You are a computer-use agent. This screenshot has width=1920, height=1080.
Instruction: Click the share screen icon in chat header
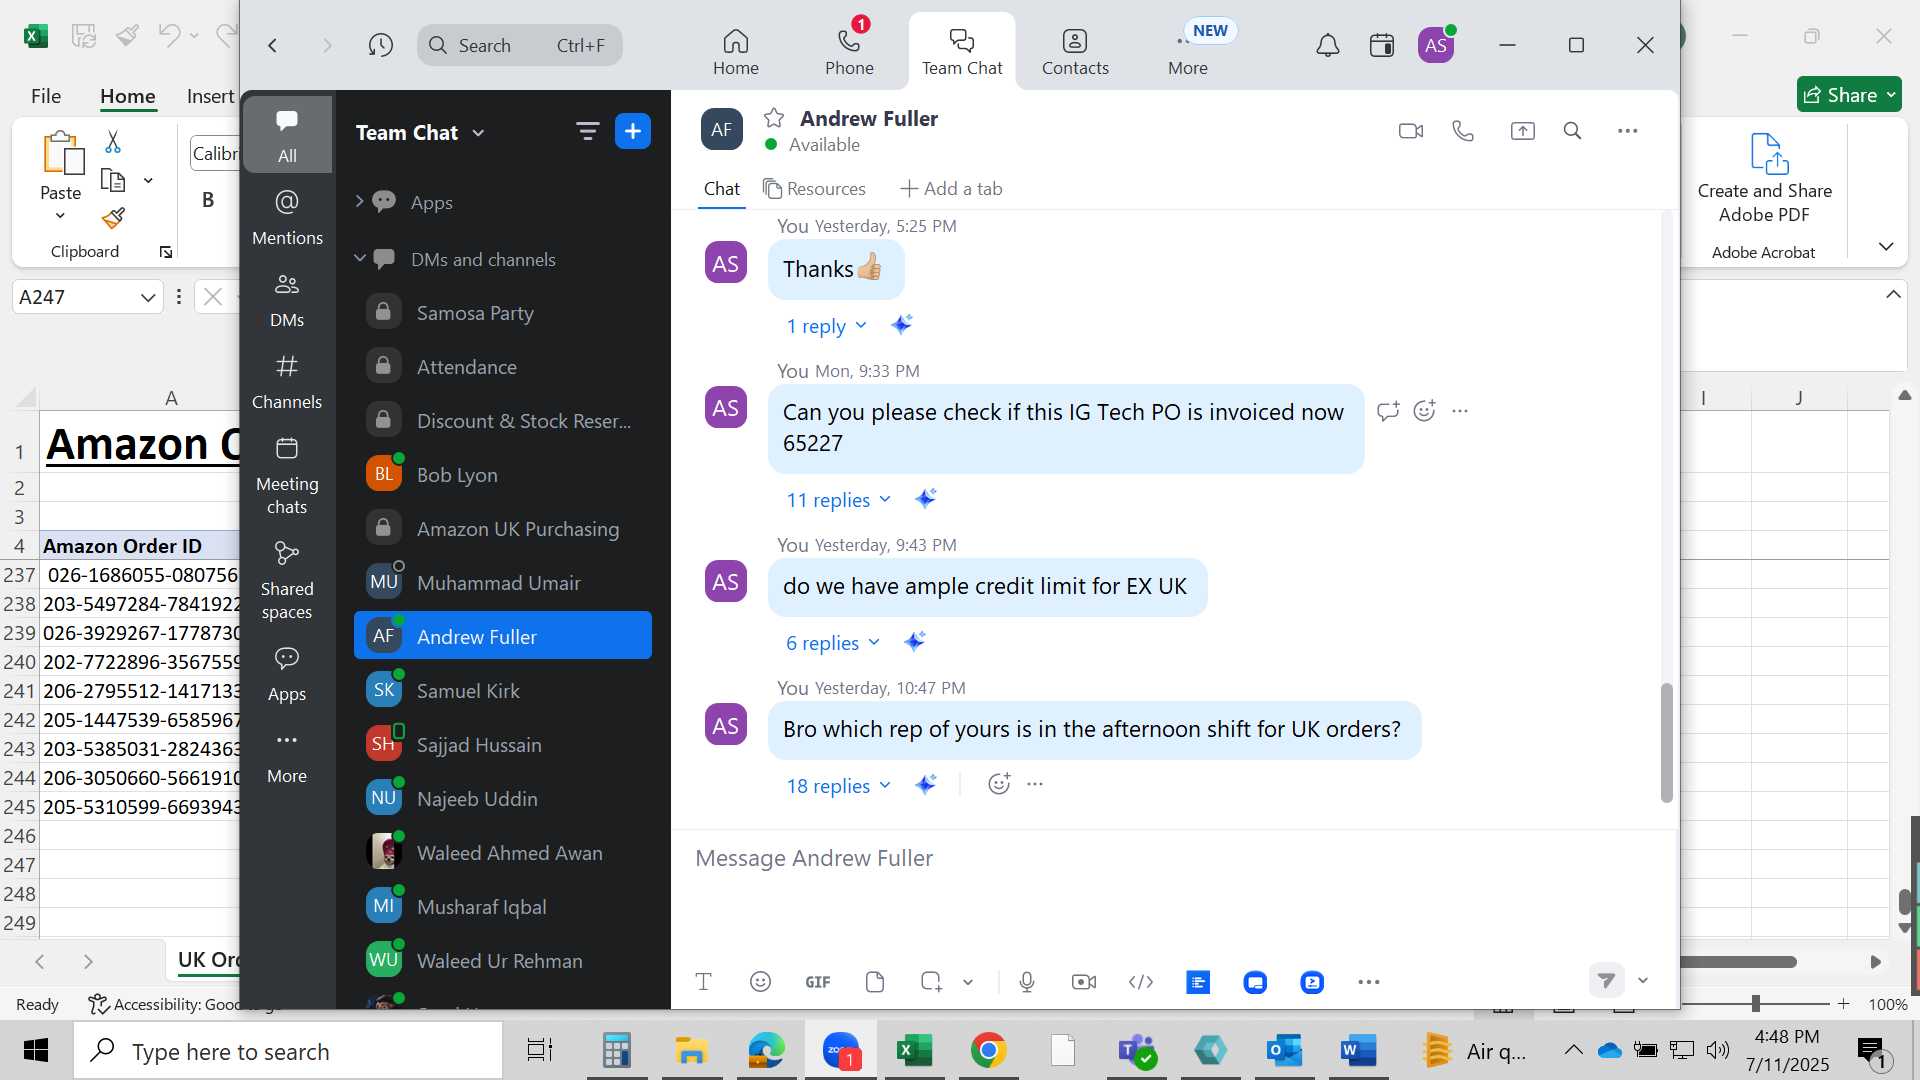pyautogui.click(x=1522, y=131)
